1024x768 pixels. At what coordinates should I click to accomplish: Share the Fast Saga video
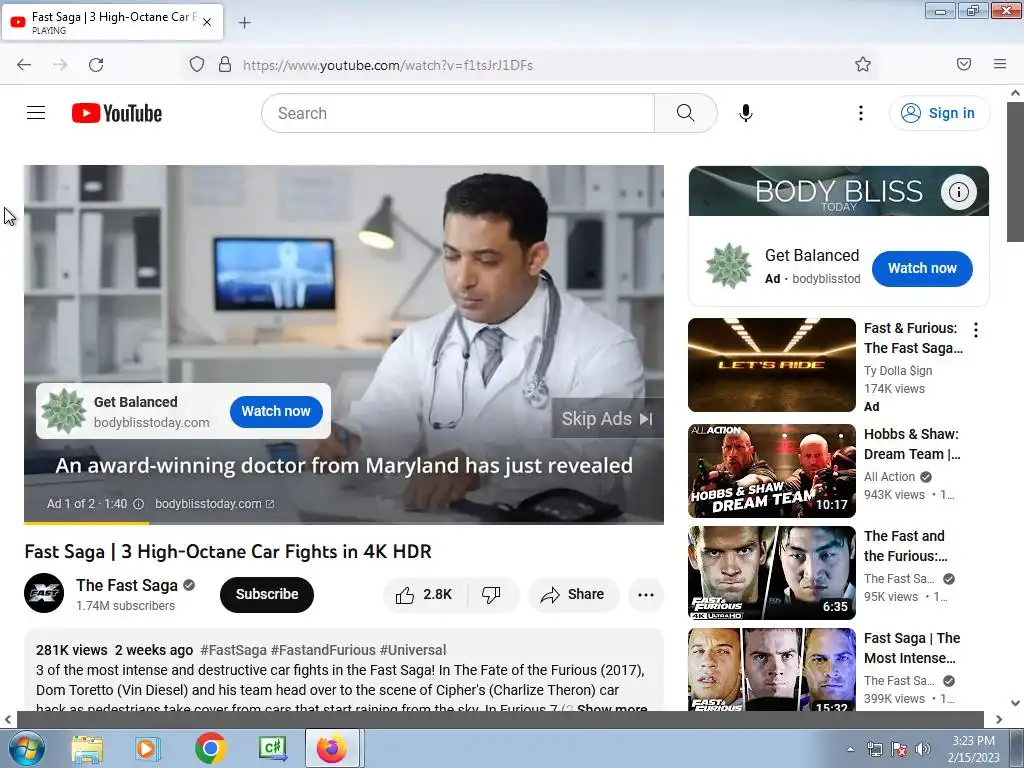click(x=573, y=594)
